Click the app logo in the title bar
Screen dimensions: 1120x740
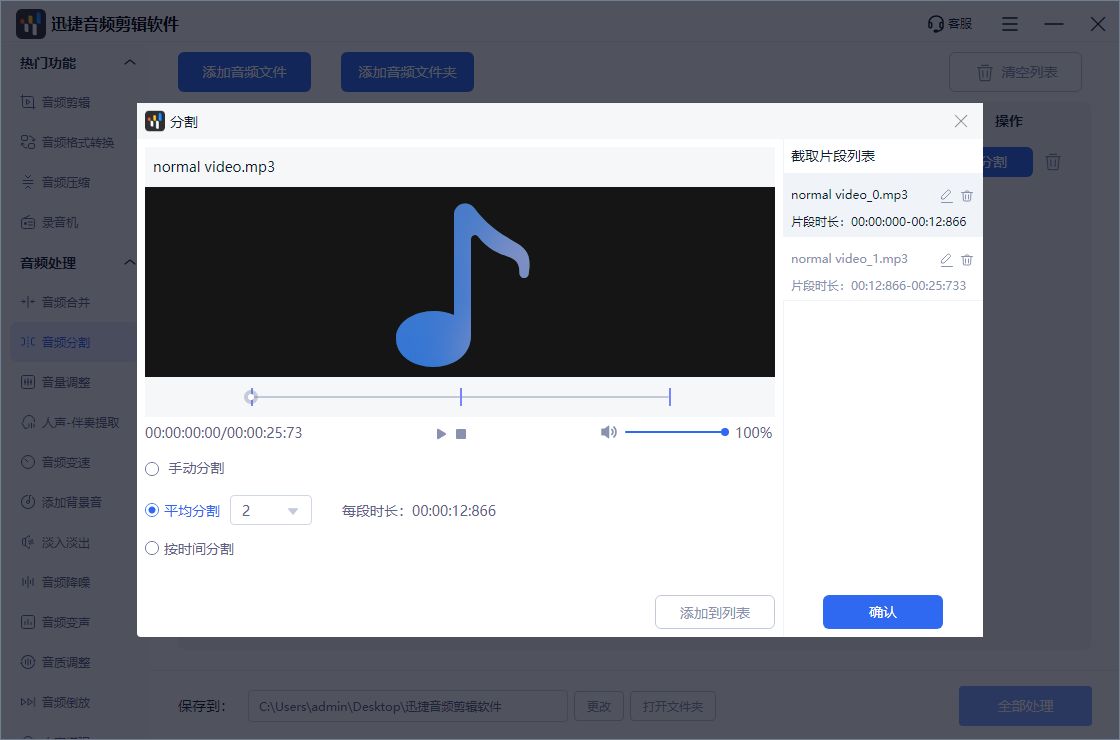[x=30, y=24]
